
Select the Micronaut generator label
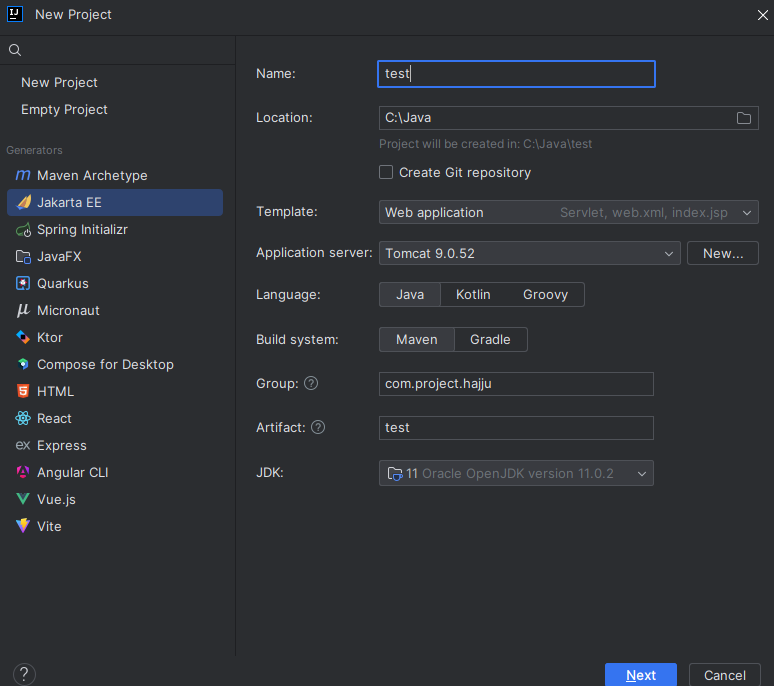tap(68, 310)
